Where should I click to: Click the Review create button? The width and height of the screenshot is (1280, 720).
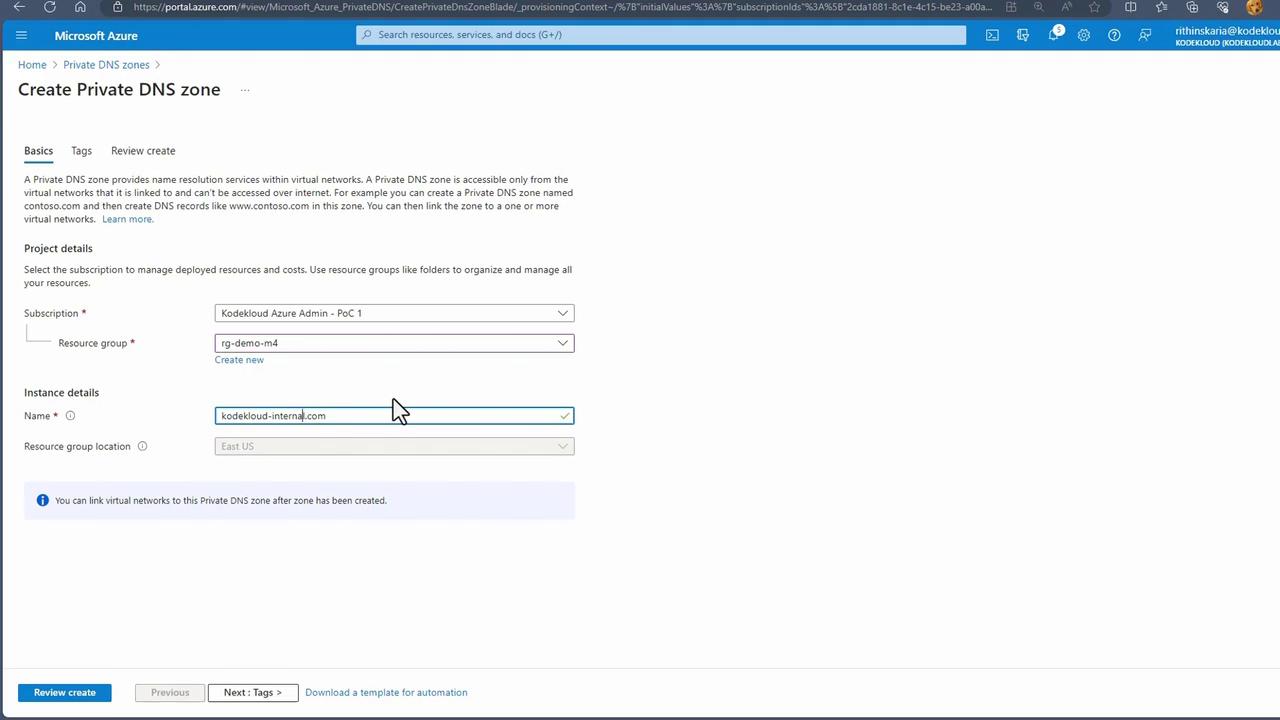(65, 692)
